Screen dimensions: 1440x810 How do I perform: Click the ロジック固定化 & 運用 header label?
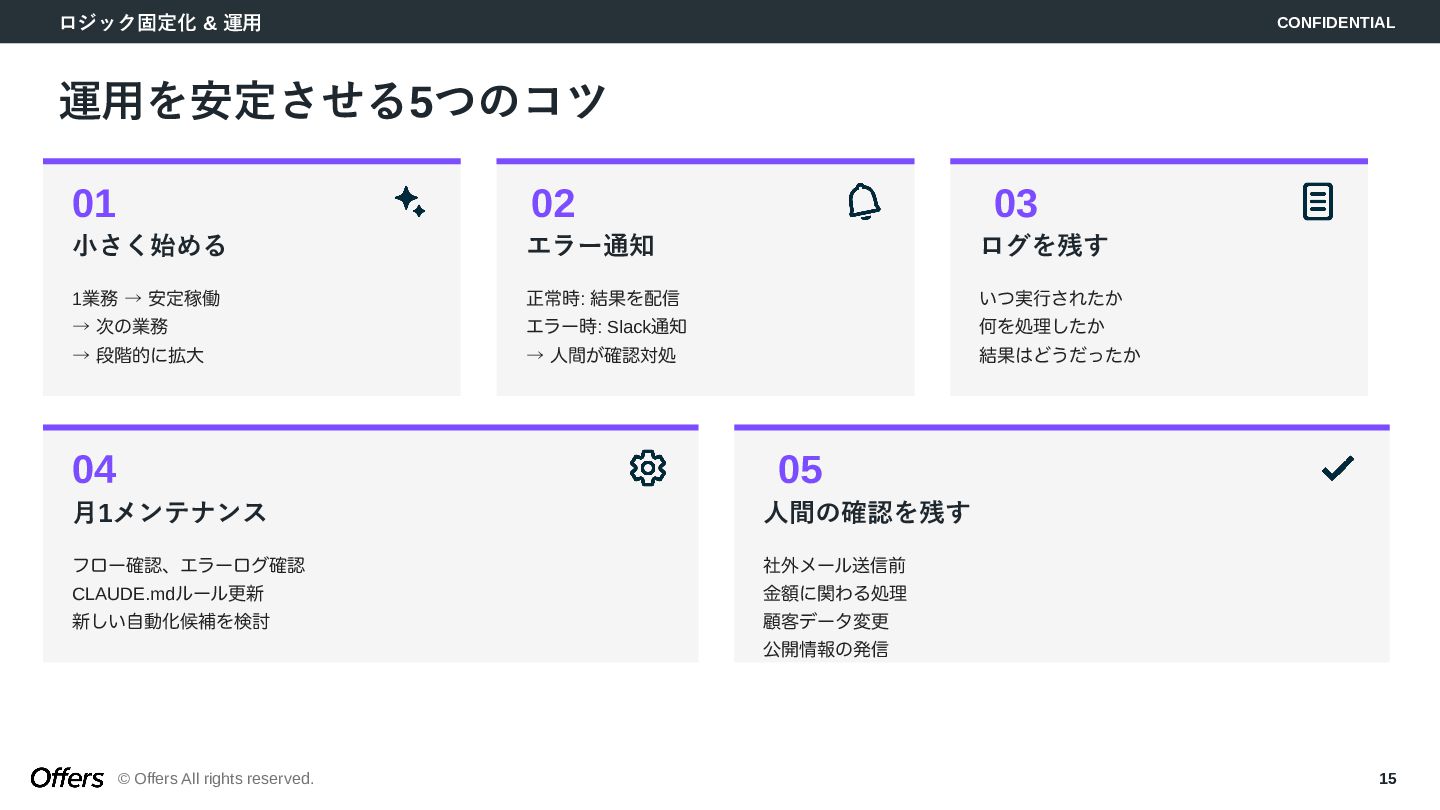[160, 22]
